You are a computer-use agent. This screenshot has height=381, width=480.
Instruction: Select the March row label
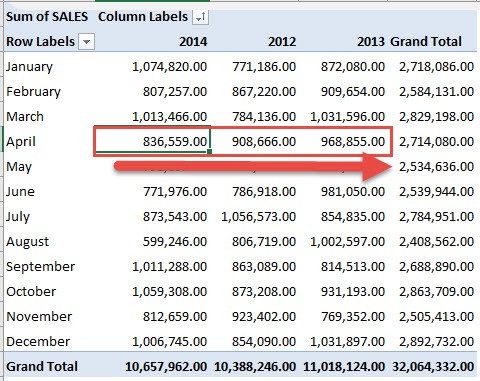pyautogui.click(x=25, y=117)
